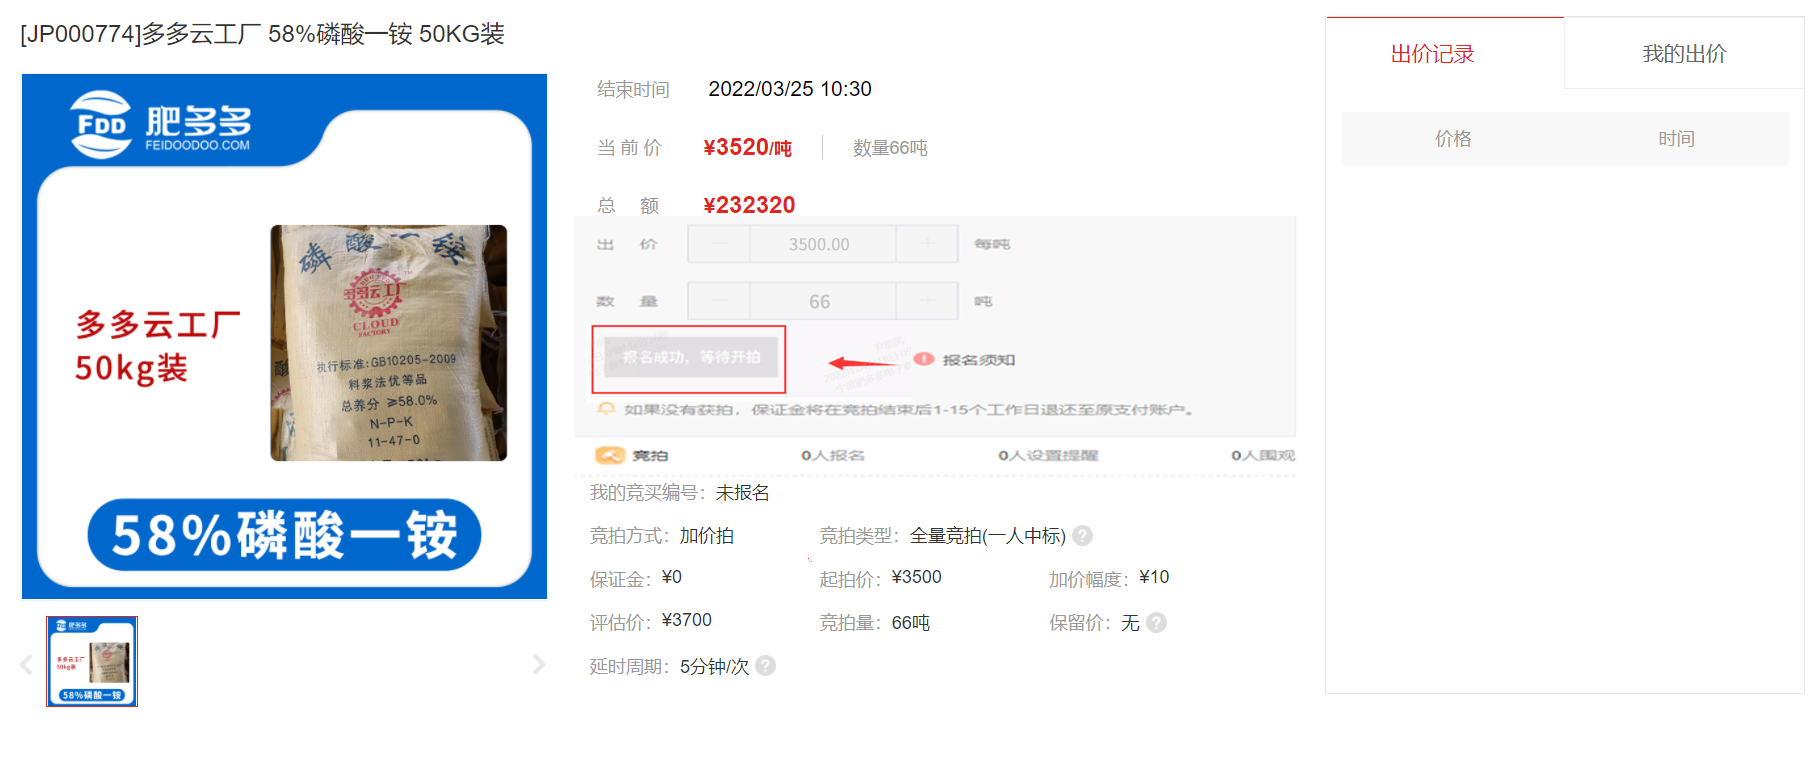
Task: Increase bid price with plus button
Action: coord(927,244)
